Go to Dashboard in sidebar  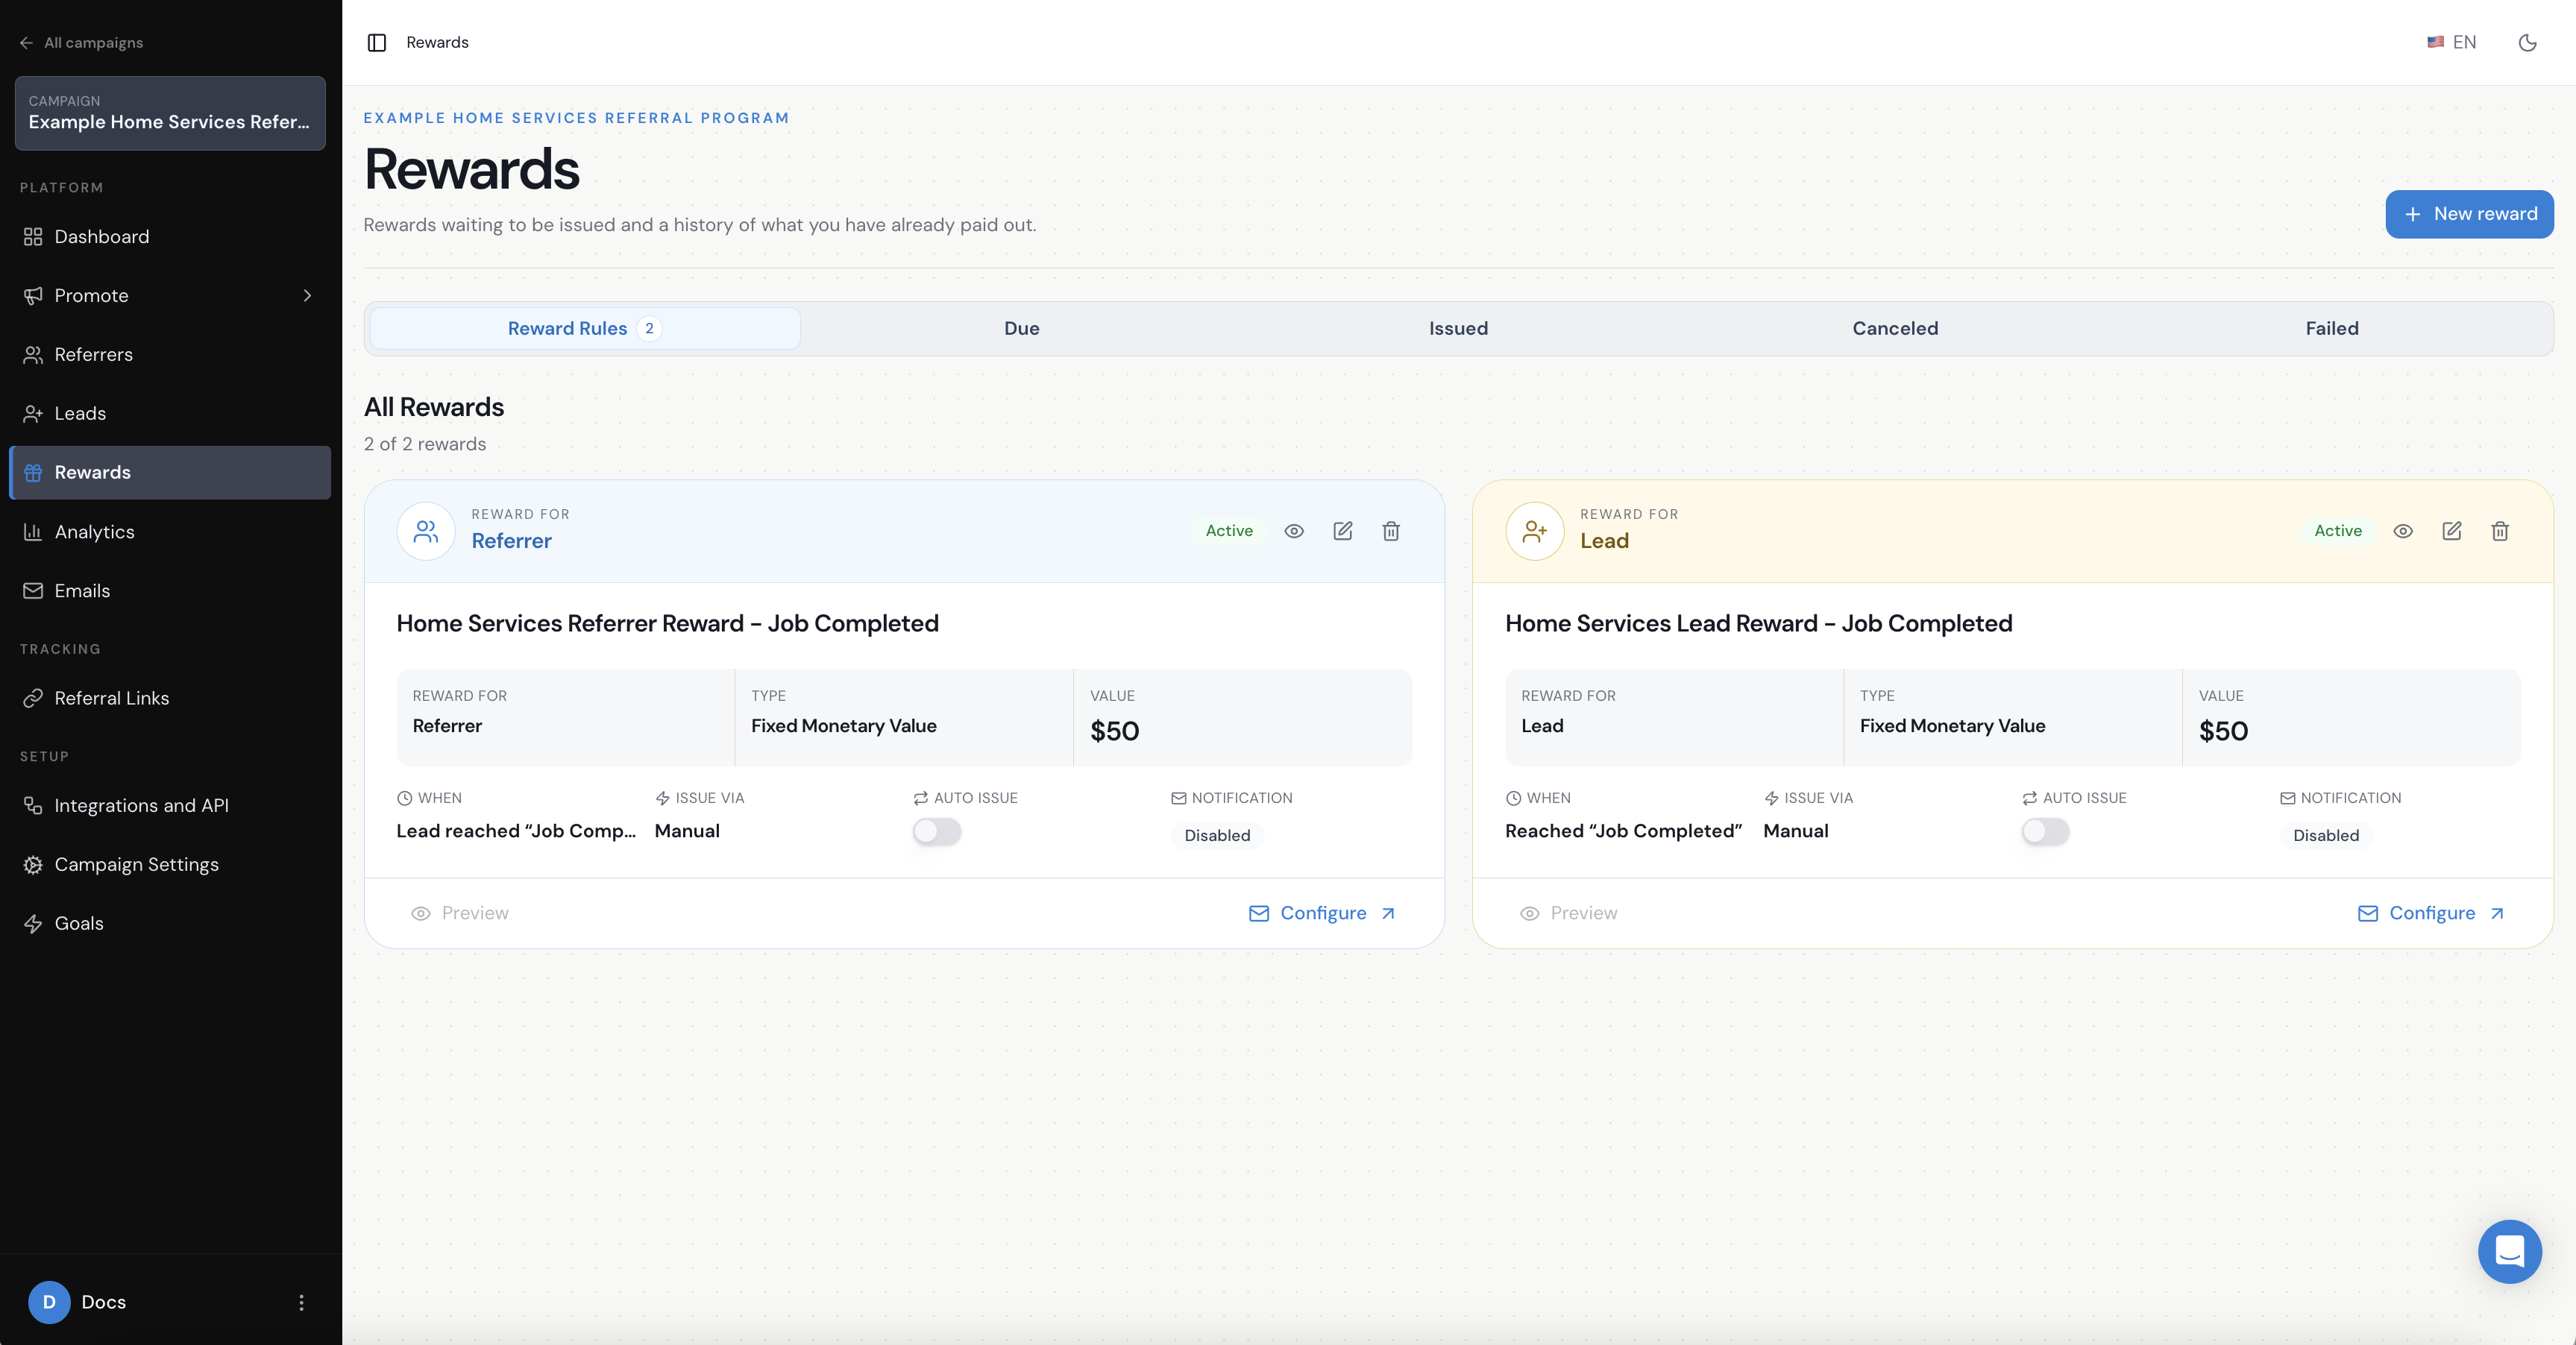coord(170,237)
